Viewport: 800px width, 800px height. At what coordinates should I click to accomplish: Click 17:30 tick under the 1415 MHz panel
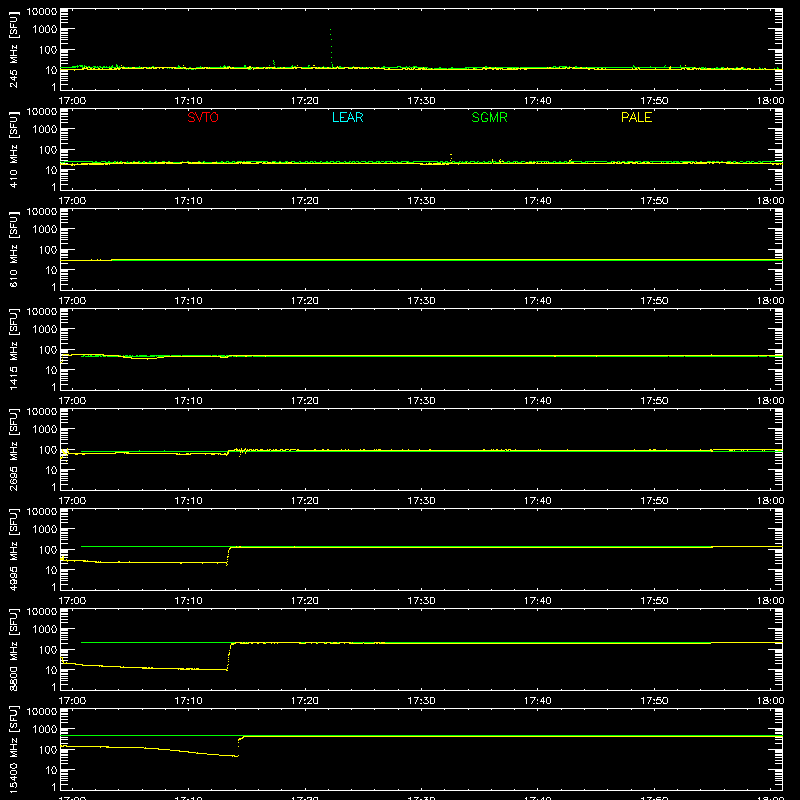tap(421, 401)
